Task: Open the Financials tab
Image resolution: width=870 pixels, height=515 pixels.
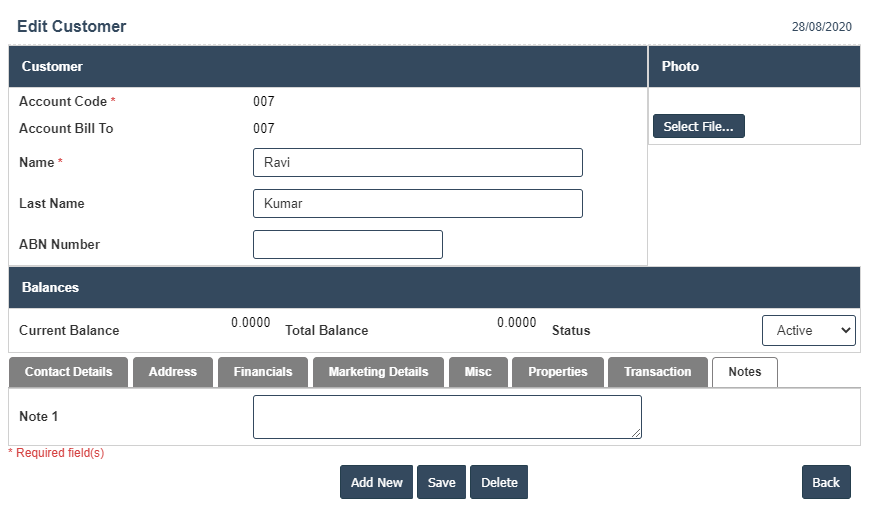Action: coord(263,372)
